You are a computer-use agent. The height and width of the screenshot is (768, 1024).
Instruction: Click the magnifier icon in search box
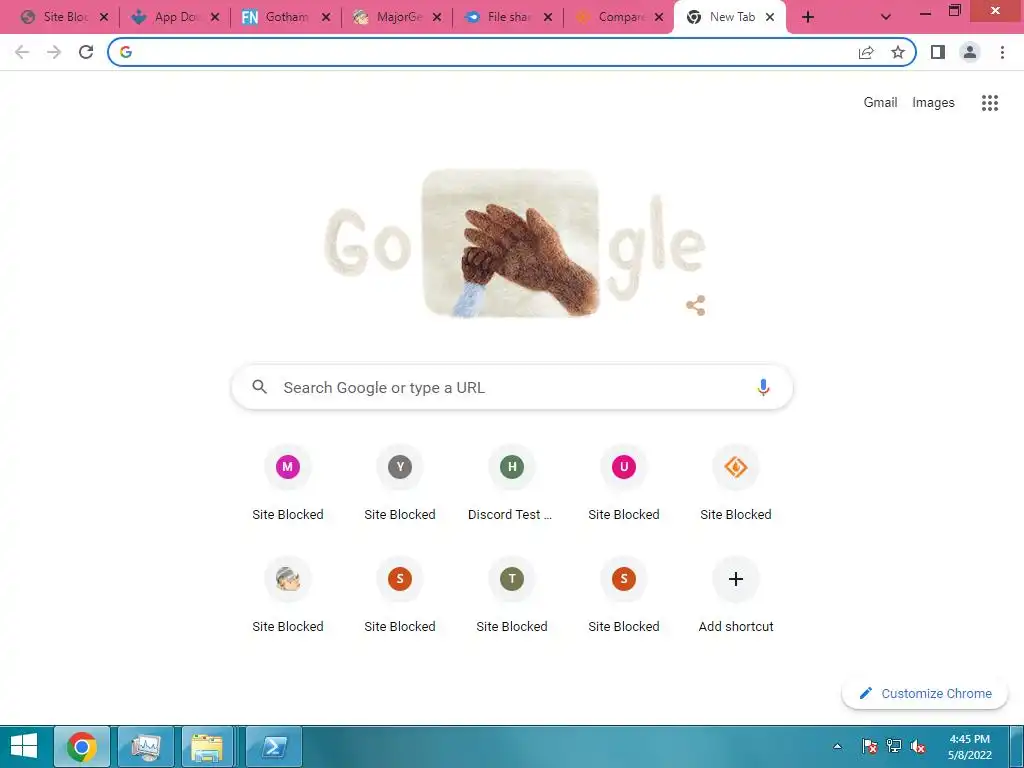click(259, 387)
